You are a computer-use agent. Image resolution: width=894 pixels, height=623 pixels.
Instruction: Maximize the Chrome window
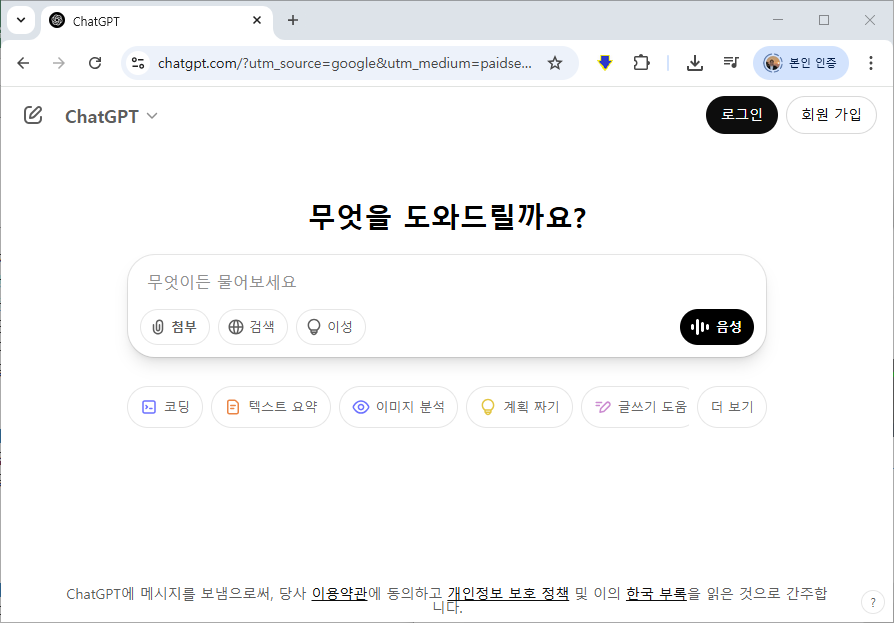pos(824,20)
